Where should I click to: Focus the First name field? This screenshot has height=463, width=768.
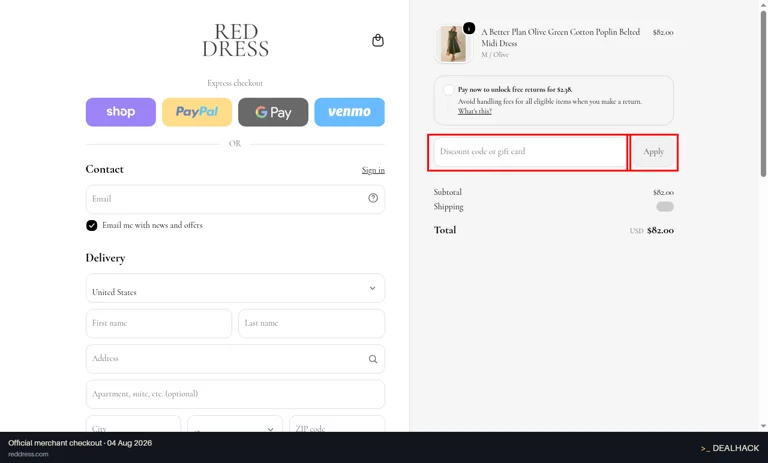click(x=159, y=323)
